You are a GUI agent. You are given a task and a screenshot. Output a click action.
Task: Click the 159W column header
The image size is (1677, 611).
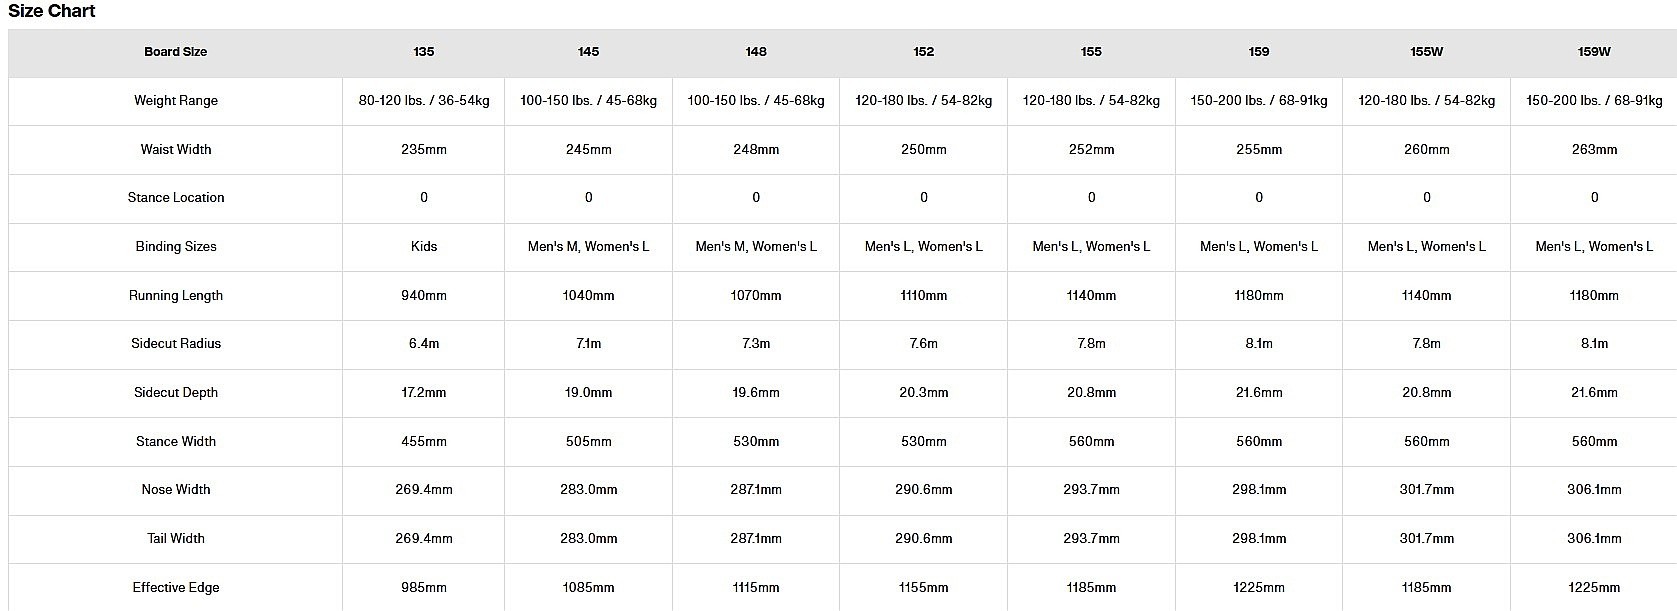point(1594,52)
